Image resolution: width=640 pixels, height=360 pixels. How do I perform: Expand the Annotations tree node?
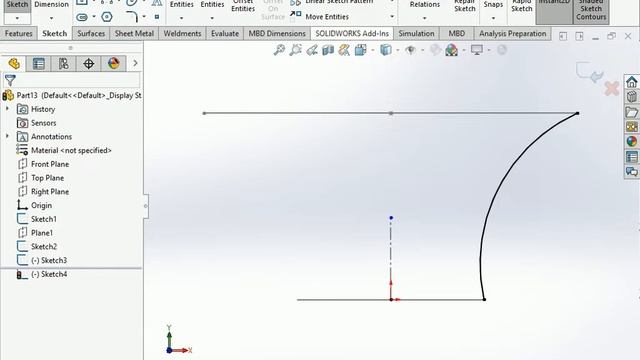[x=7, y=136]
